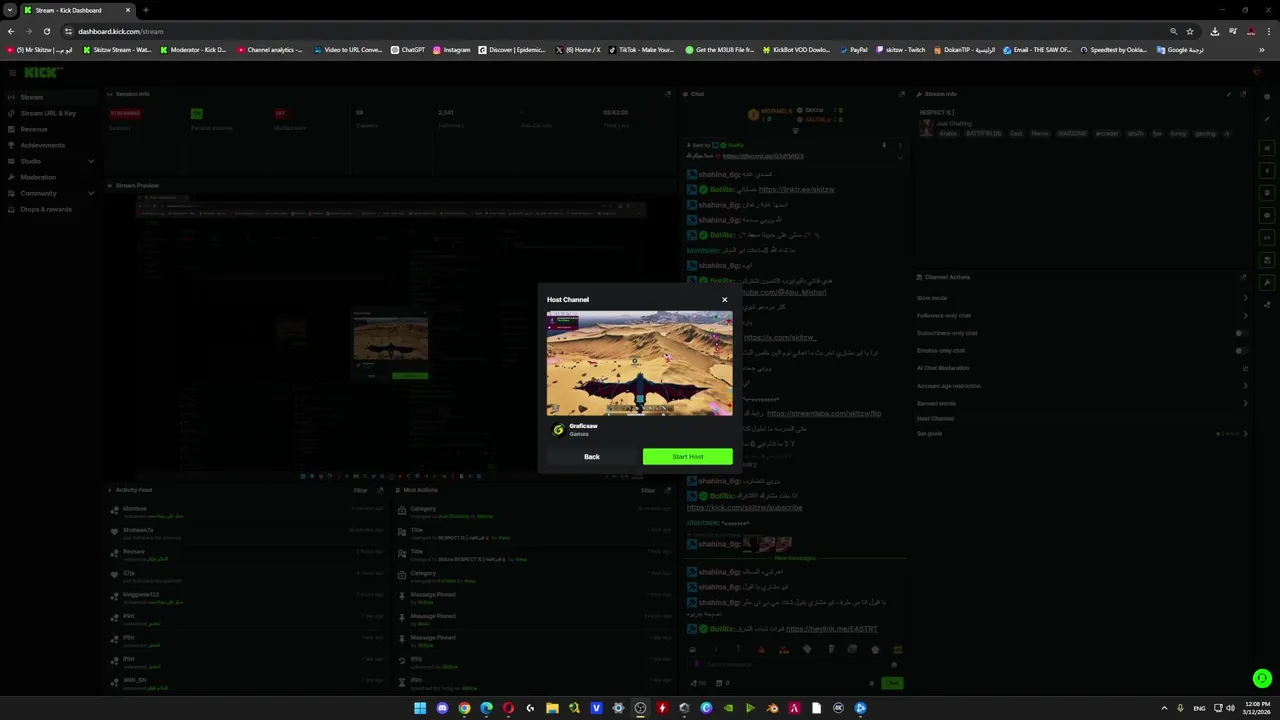Expand Followers-only chat chevron
The height and width of the screenshot is (720, 1280).
click(x=1245, y=316)
